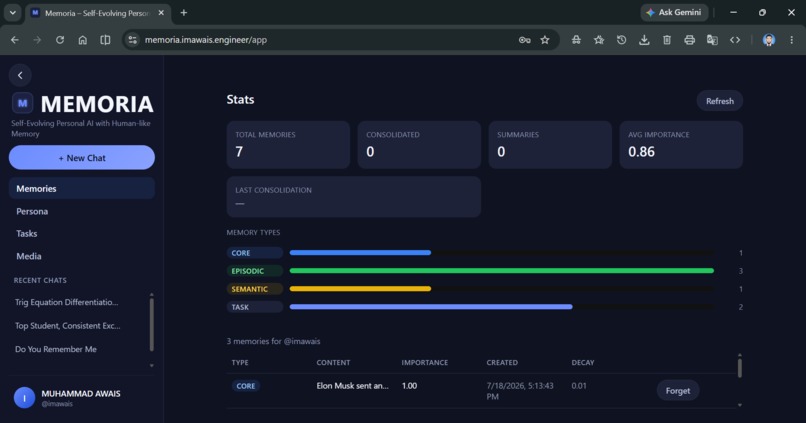Open the Persona section
The width and height of the screenshot is (806, 423).
click(82, 211)
